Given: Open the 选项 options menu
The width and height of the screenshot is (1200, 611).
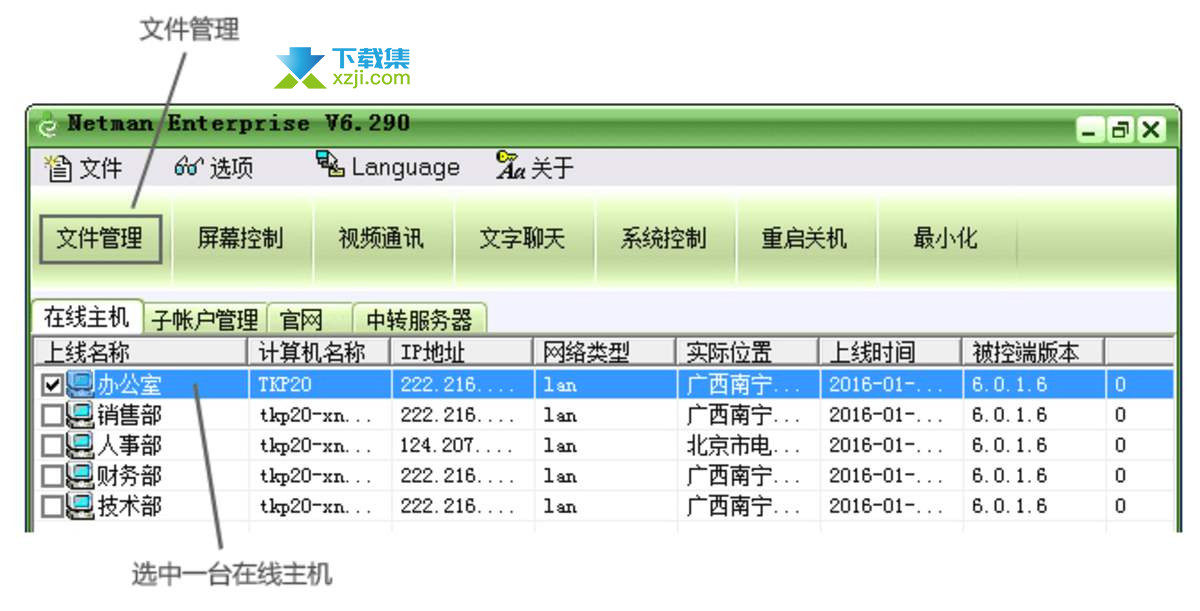Looking at the screenshot, I should pyautogui.click(x=214, y=168).
